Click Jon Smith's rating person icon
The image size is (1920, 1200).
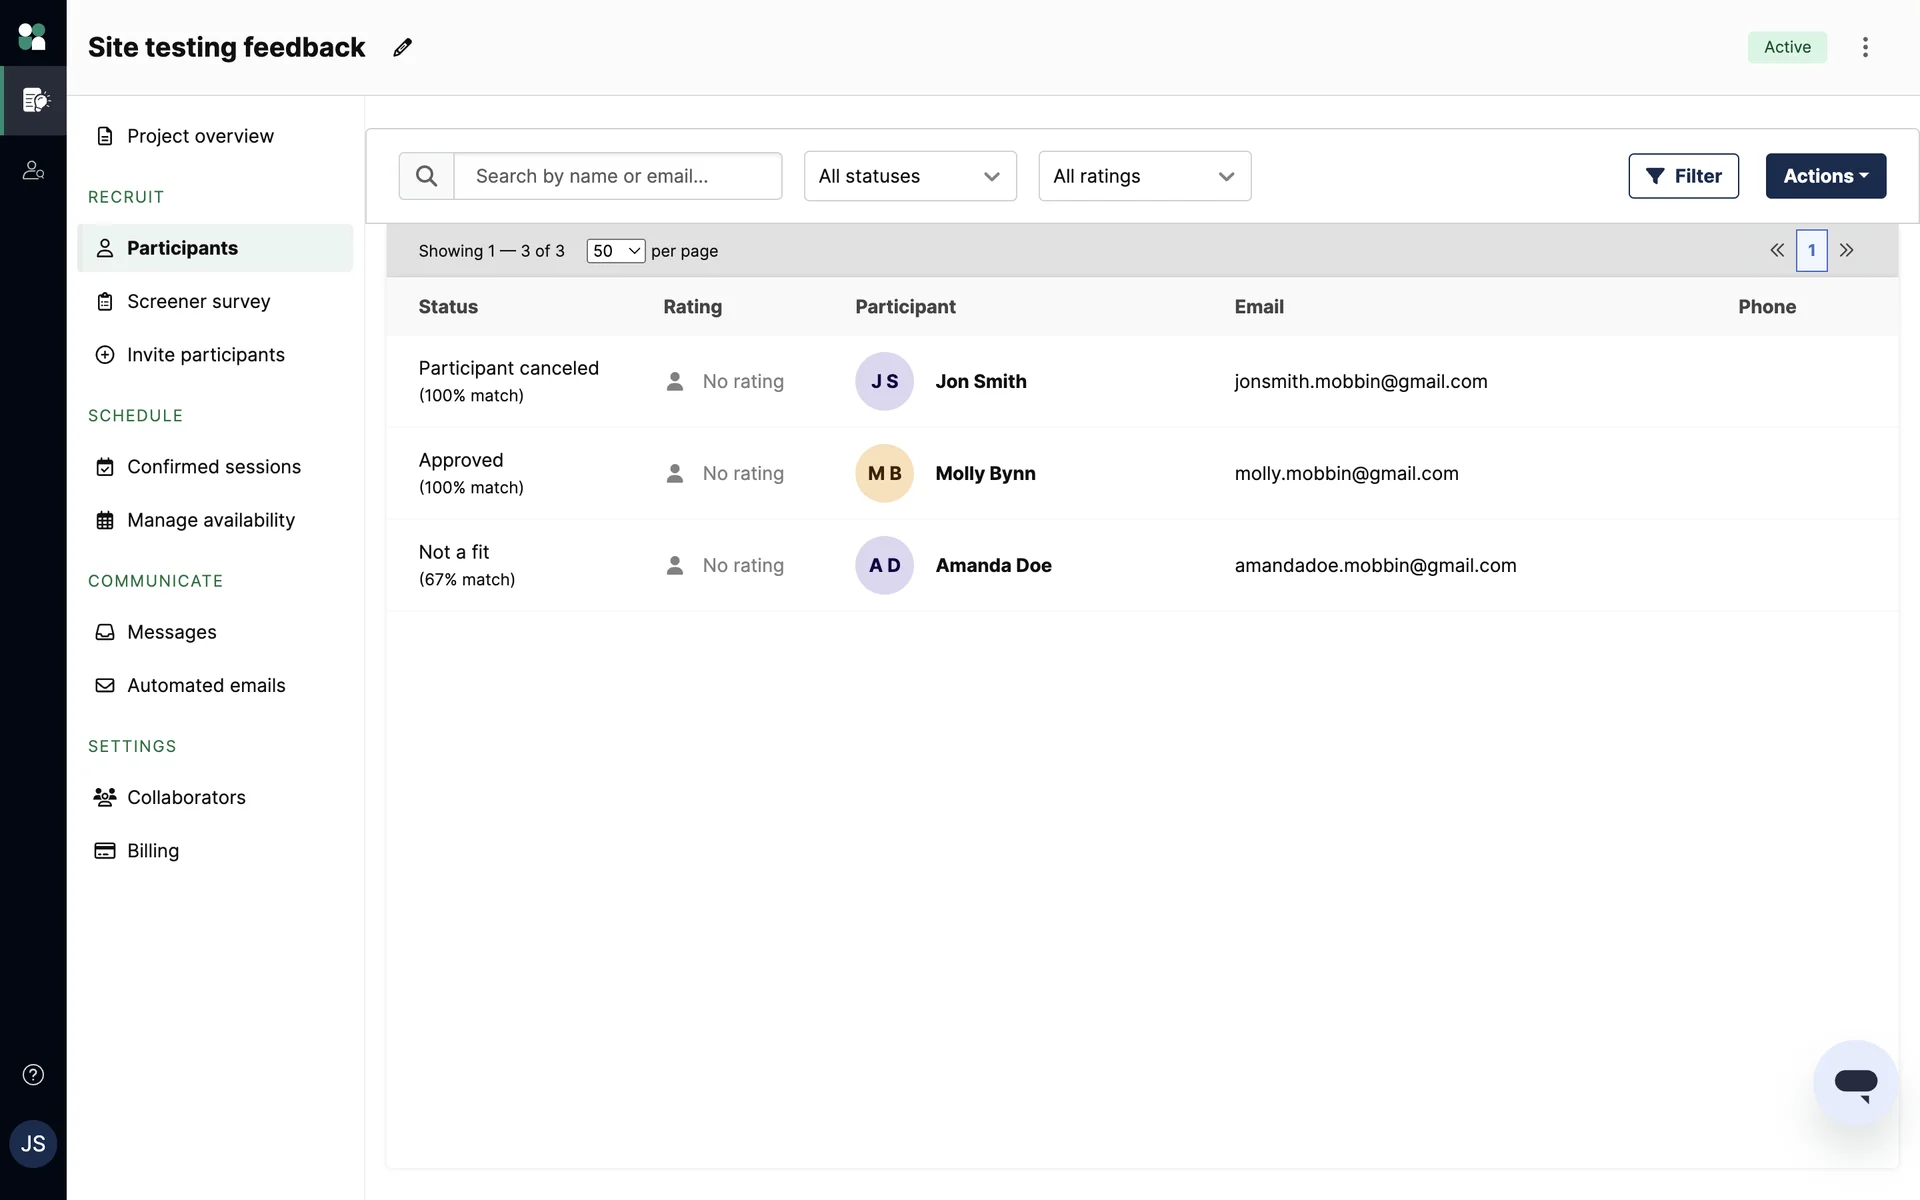coord(675,382)
